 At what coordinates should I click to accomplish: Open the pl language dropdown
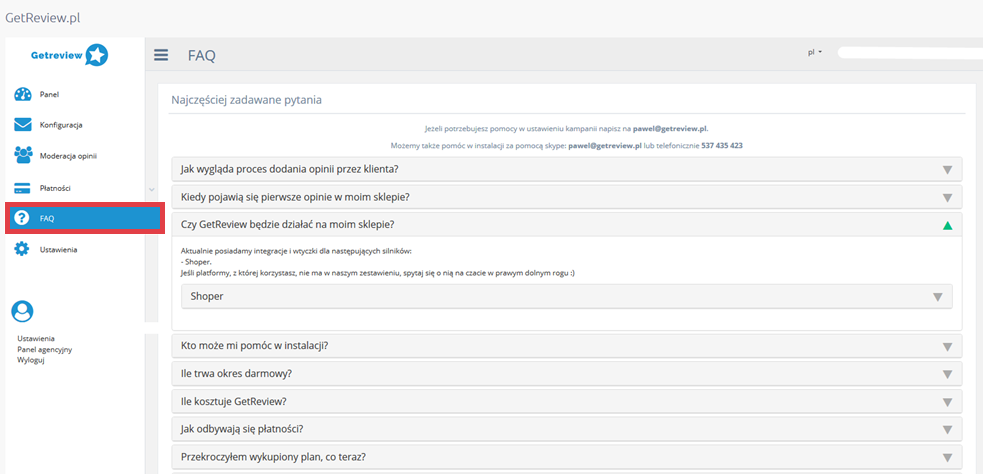pyautogui.click(x=815, y=53)
